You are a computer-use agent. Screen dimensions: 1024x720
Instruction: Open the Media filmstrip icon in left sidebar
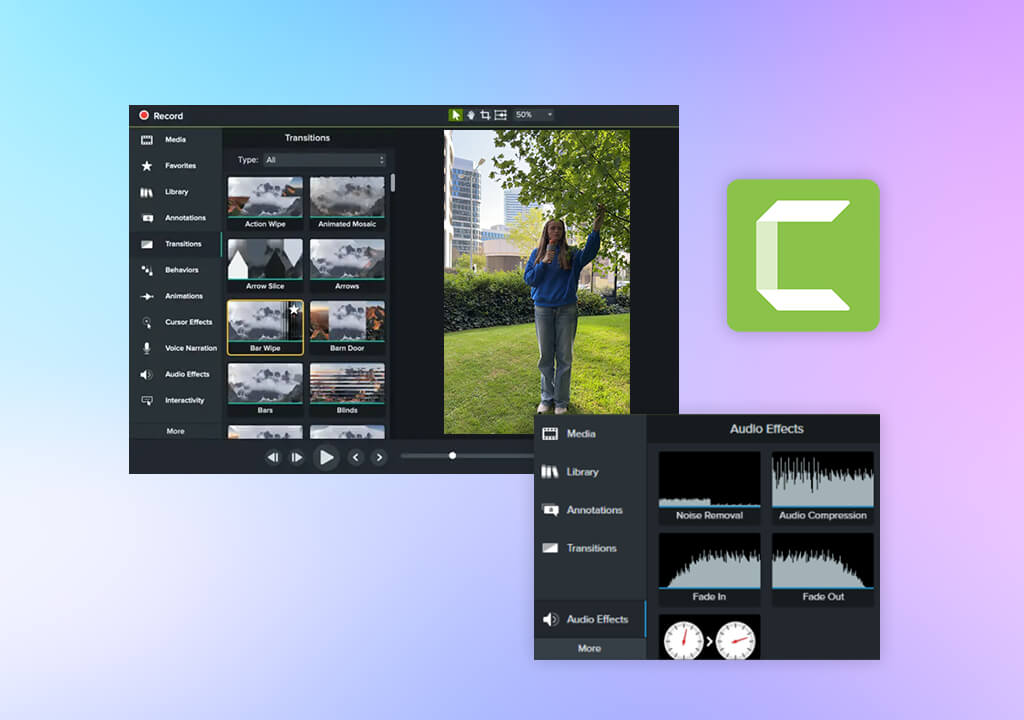click(x=147, y=140)
